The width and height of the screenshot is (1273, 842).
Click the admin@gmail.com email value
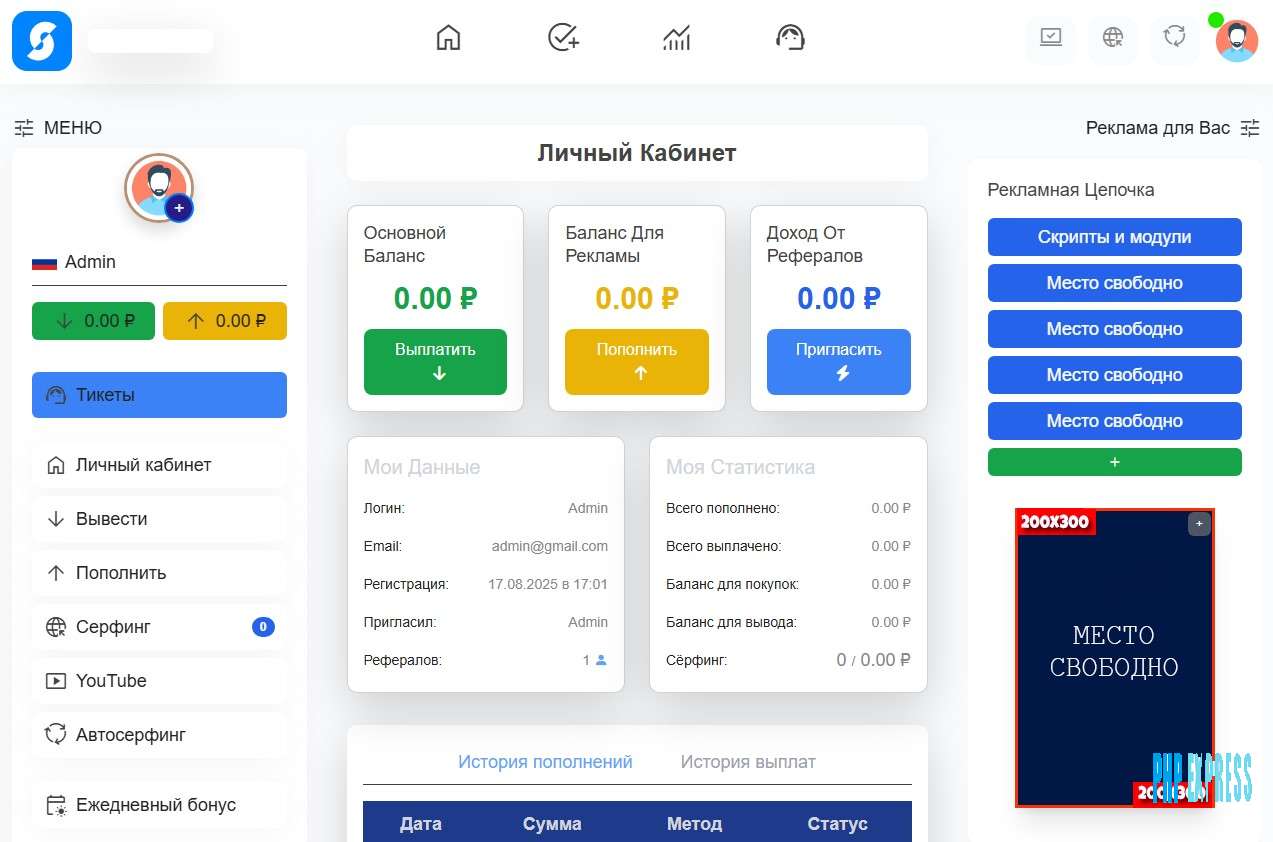click(550, 546)
